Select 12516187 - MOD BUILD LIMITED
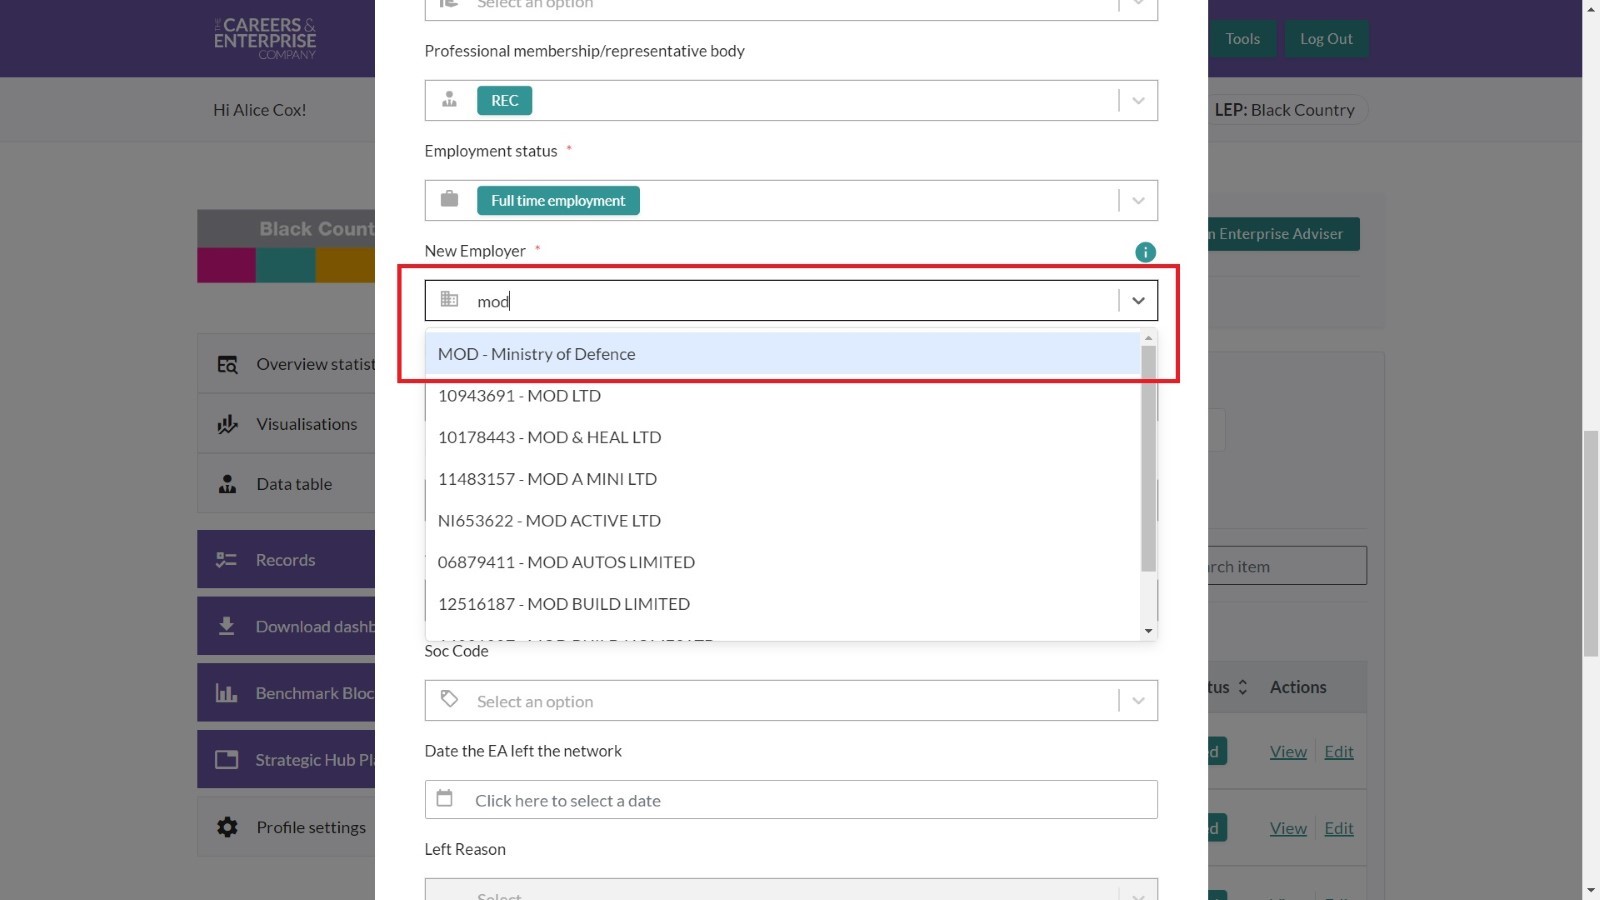Viewport: 1600px width, 900px height. [x=782, y=604]
